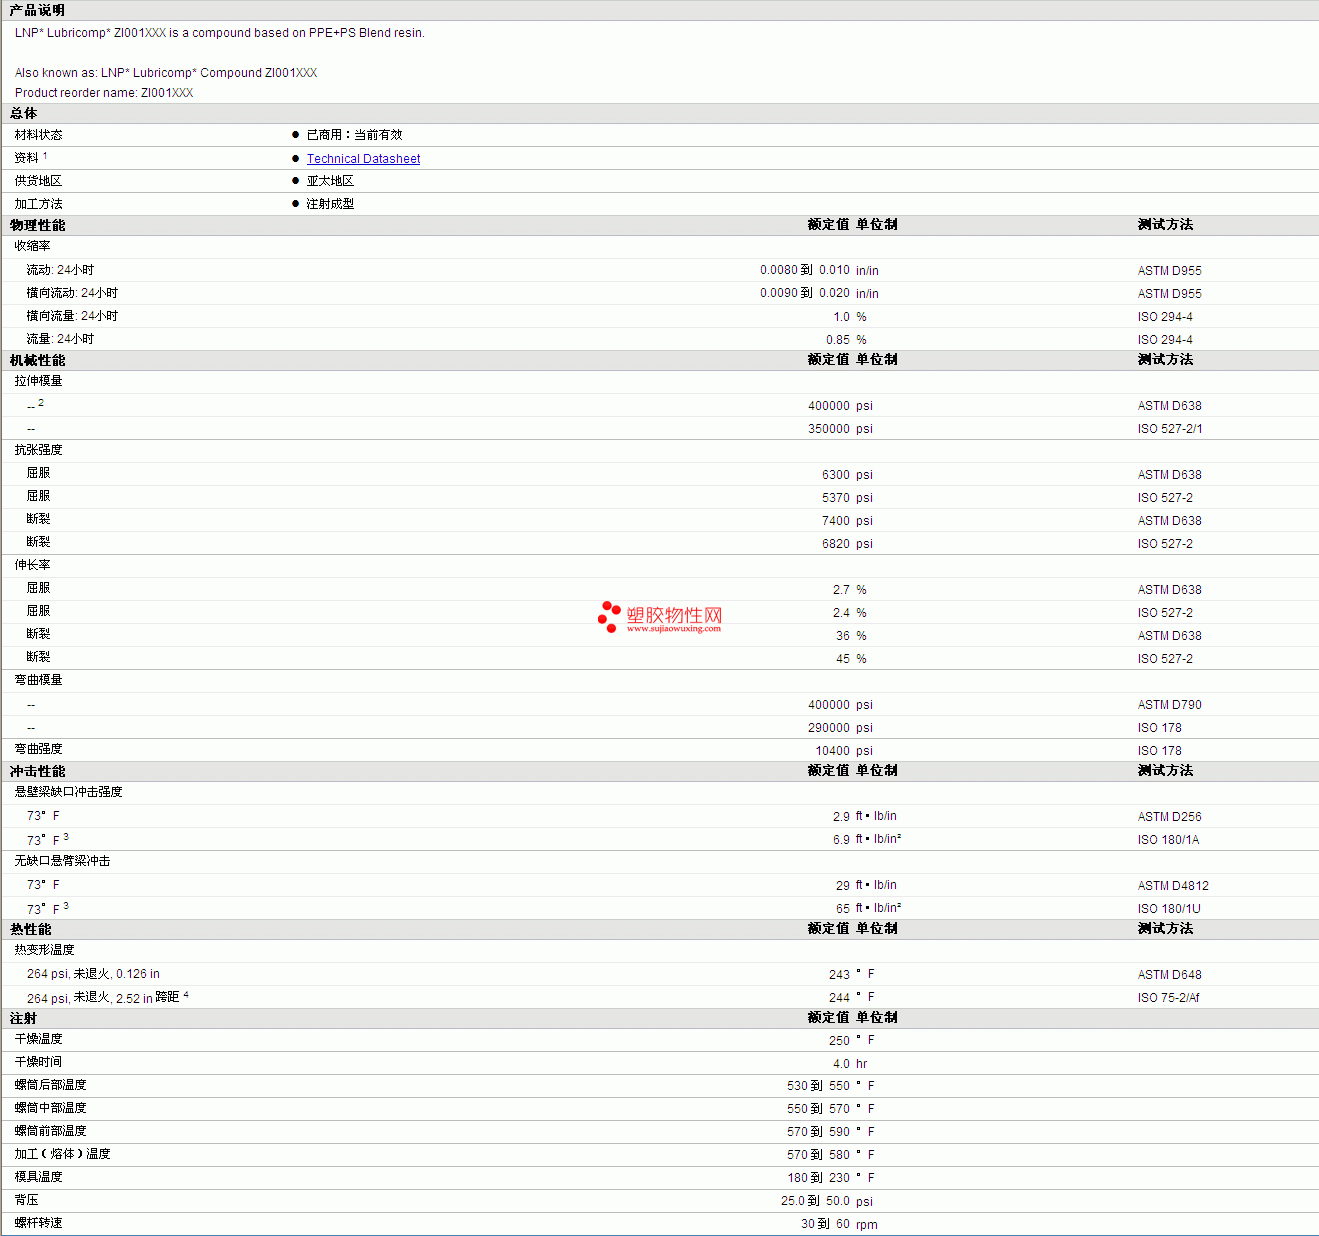The height and width of the screenshot is (1236, 1319).
Task: Select the '10400' flexural strength value
Action: click(832, 751)
